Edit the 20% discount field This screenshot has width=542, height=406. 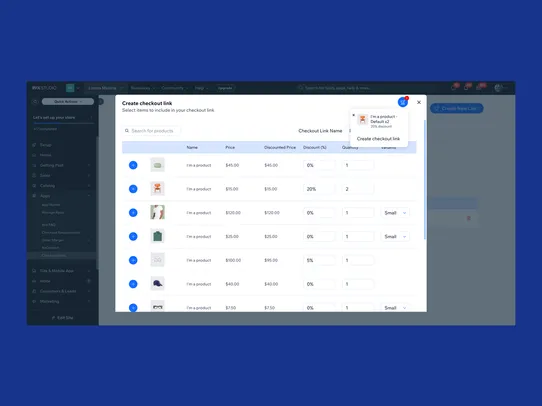click(x=319, y=189)
